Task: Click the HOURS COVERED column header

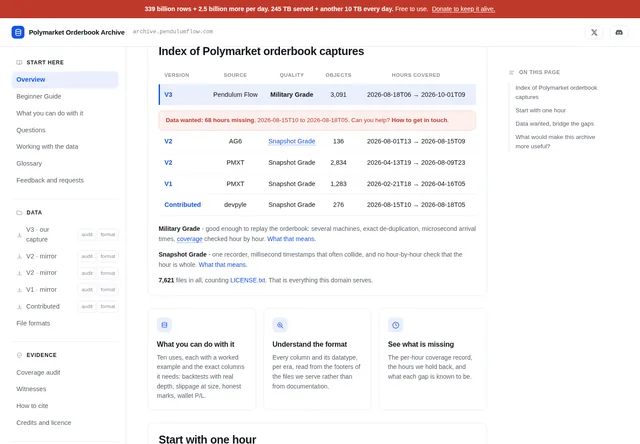Action: pyautogui.click(x=416, y=75)
